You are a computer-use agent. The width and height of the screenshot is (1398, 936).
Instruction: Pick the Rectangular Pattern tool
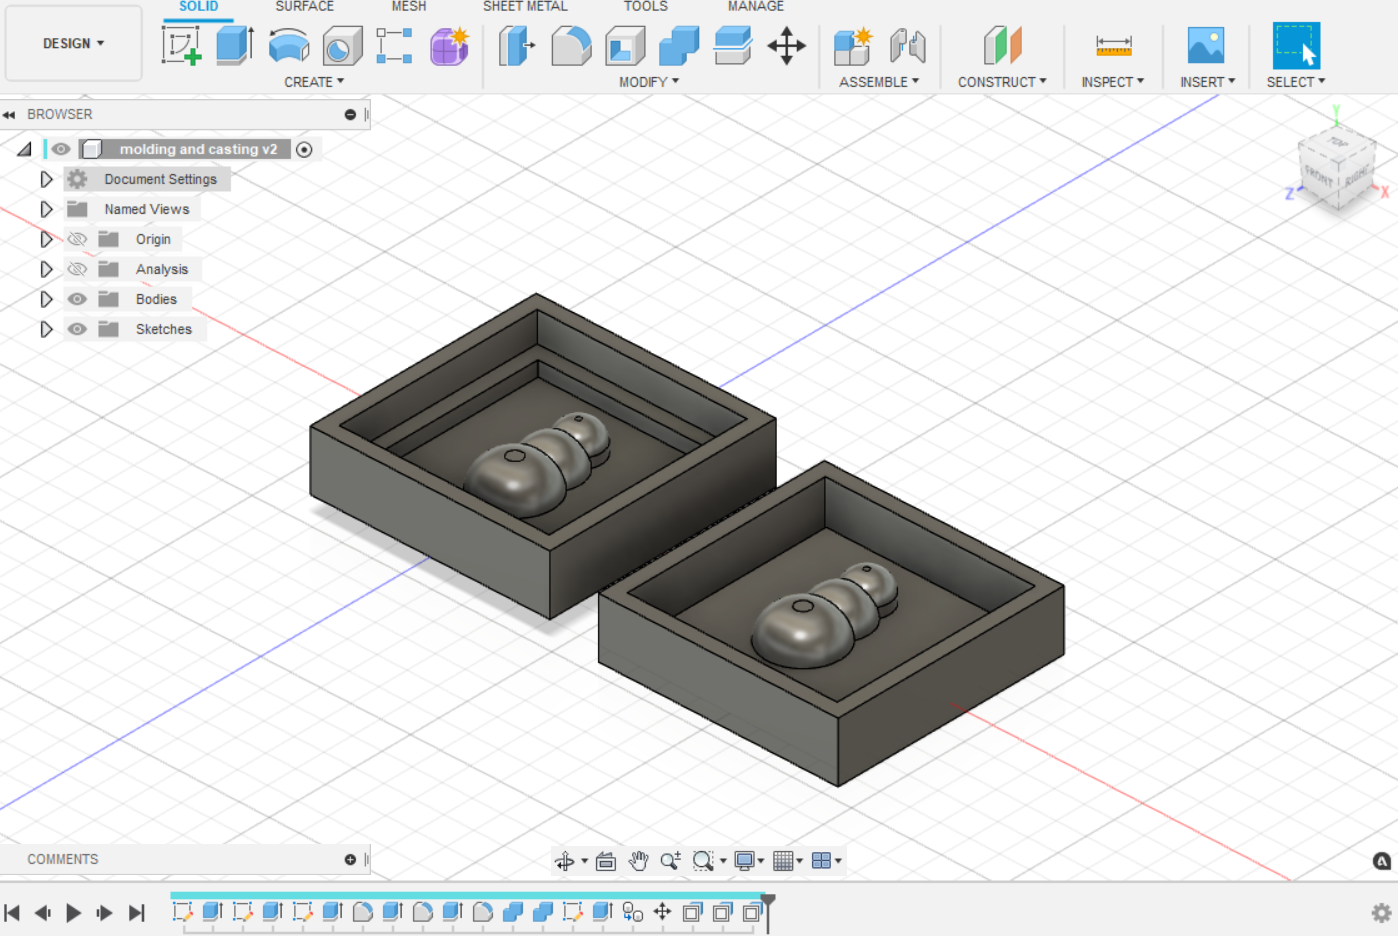coord(394,46)
